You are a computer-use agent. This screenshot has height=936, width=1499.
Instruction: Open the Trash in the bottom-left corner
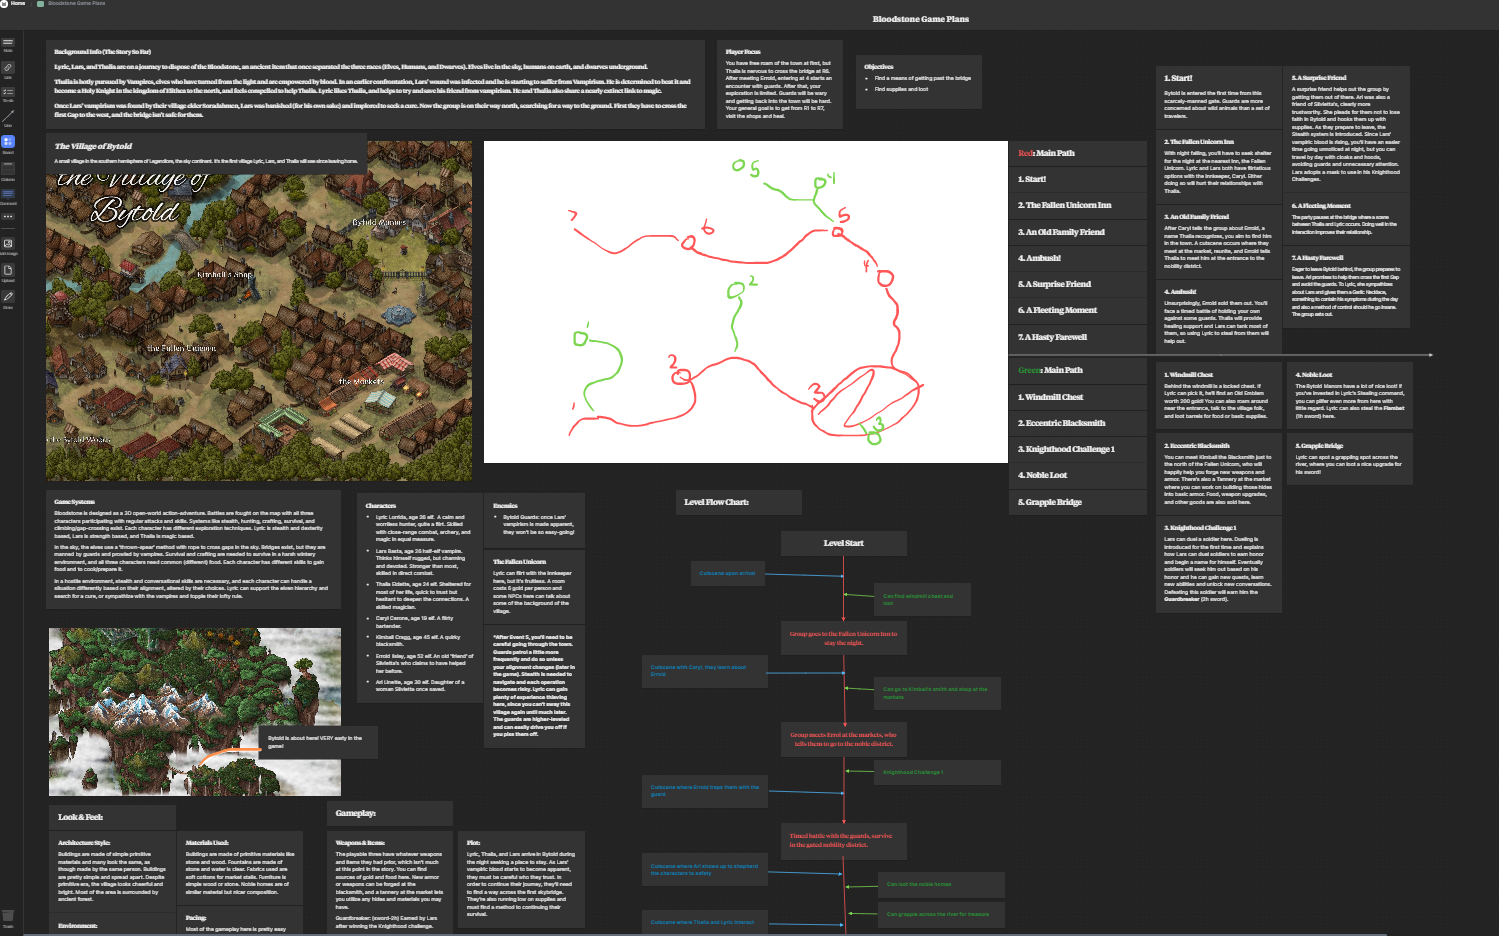tap(8, 916)
